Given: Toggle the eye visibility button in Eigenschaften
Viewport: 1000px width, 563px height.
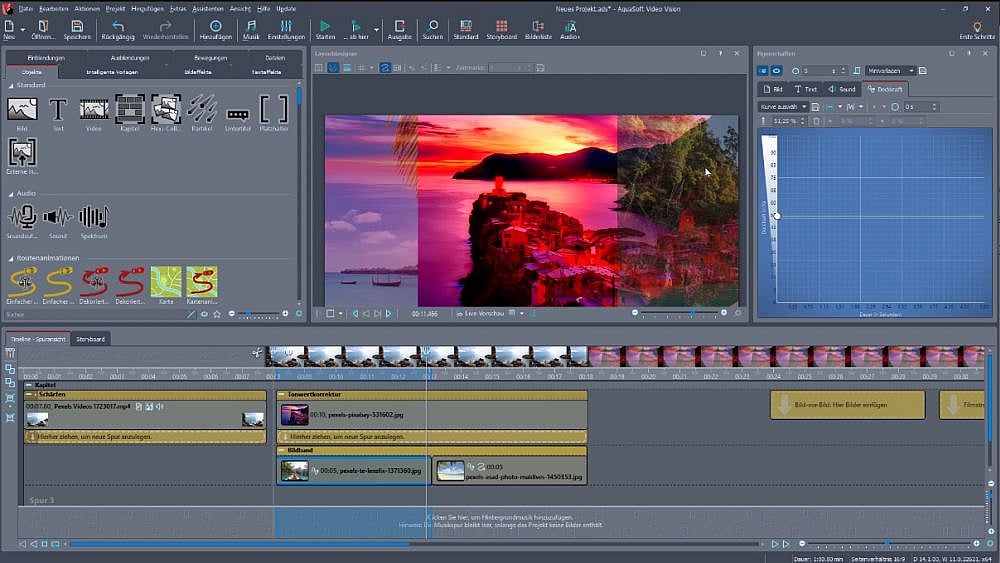Looking at the screenshot, I should pyautogui.click(x=776, y=71).
